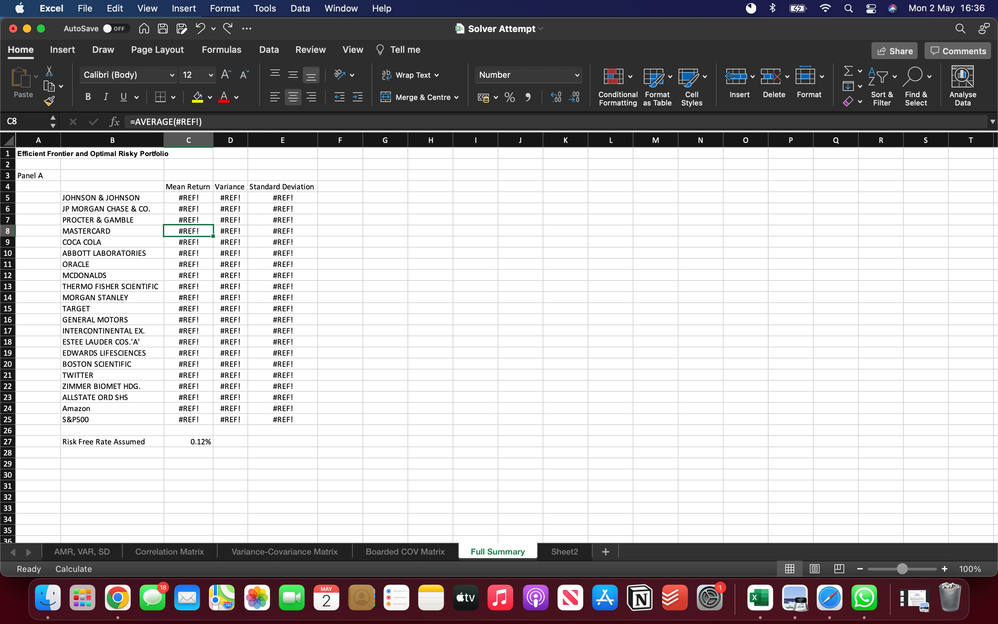Expand the font colour dropdown arrow

click(236, 97)
